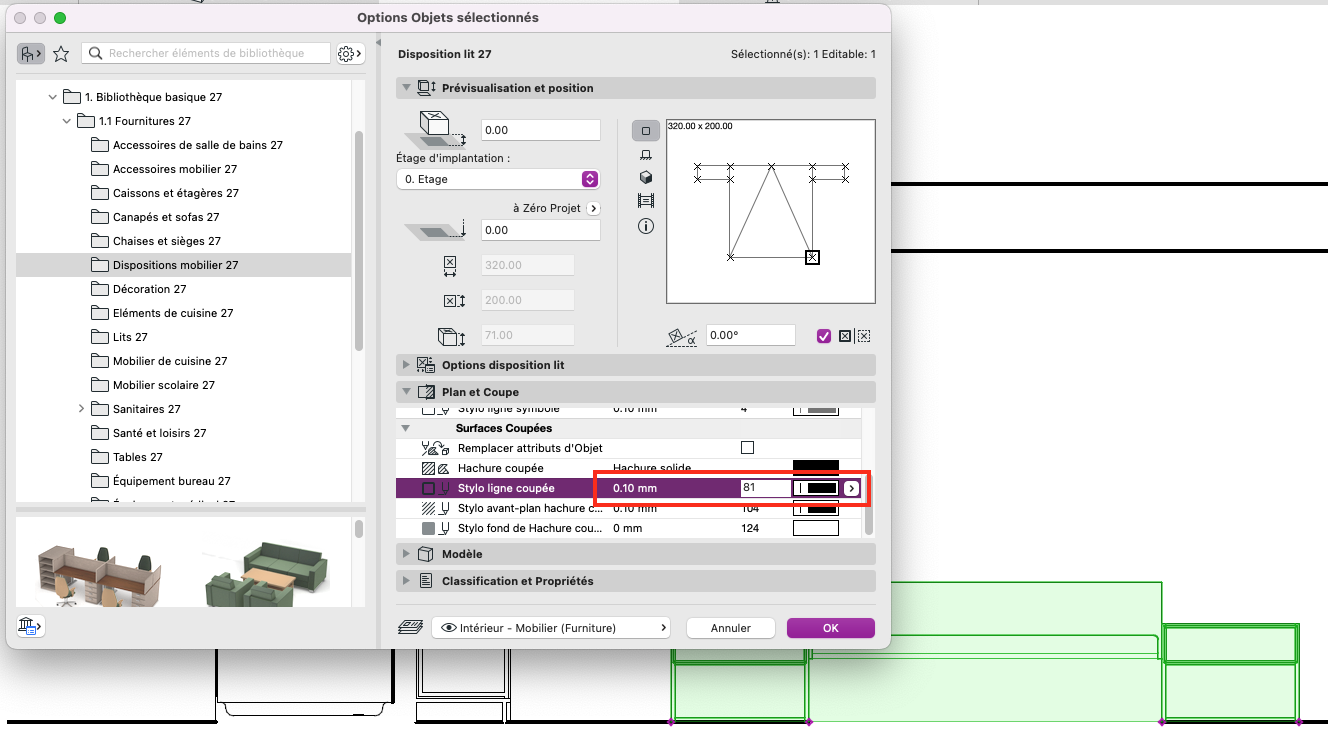Image resolution: width=1328 pixels, height=753 pixels.
Task: Expand the Sanitaires 27 folder
Action: pyautogui.click(x=81, y=409)
